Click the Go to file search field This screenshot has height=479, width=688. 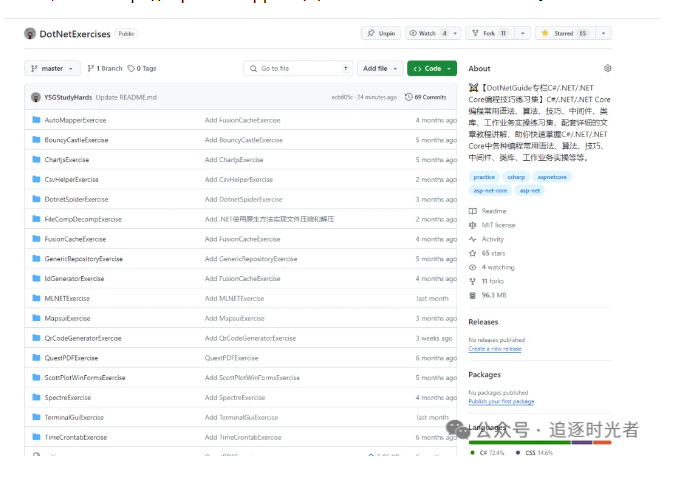pyautogui.click(x=298, y=68)
